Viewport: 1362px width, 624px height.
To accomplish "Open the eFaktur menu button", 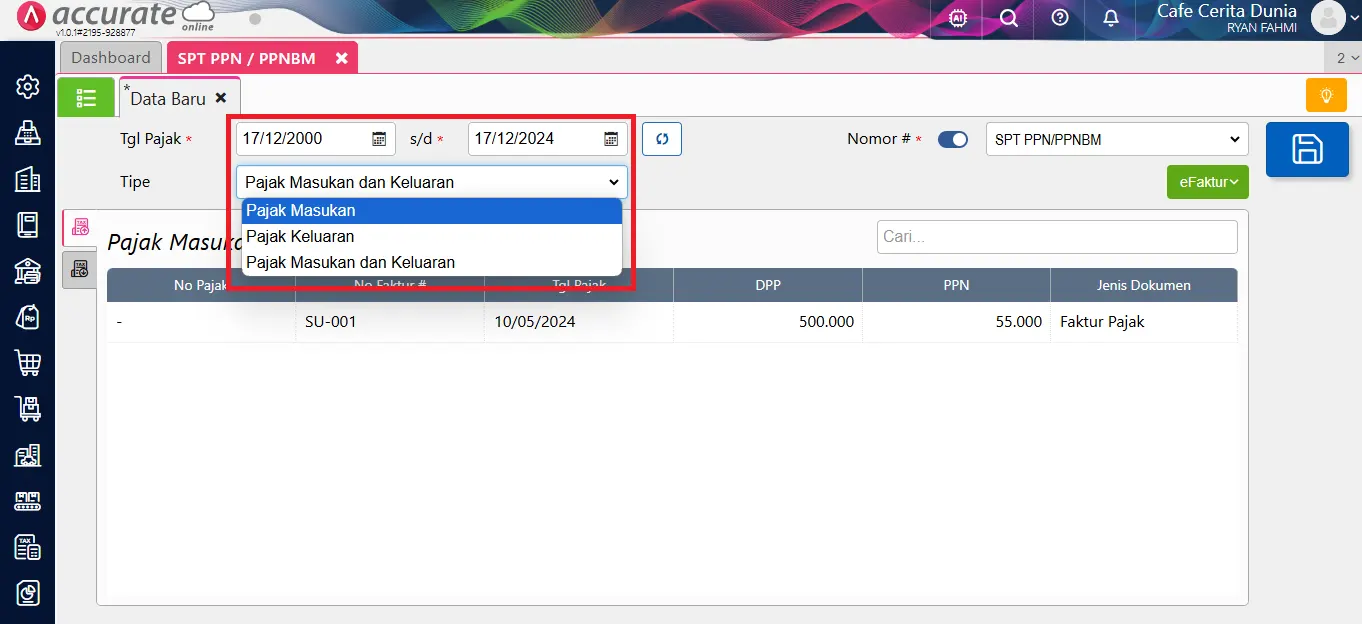I will (1207, 182).
